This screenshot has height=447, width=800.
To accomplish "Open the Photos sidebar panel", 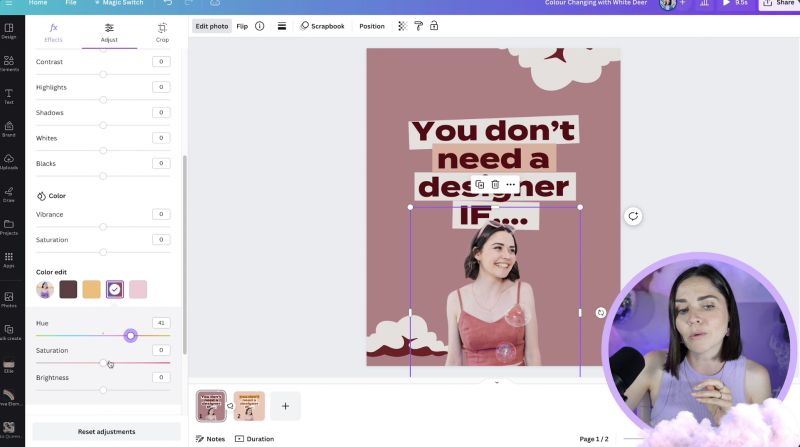I will point(9,300).
